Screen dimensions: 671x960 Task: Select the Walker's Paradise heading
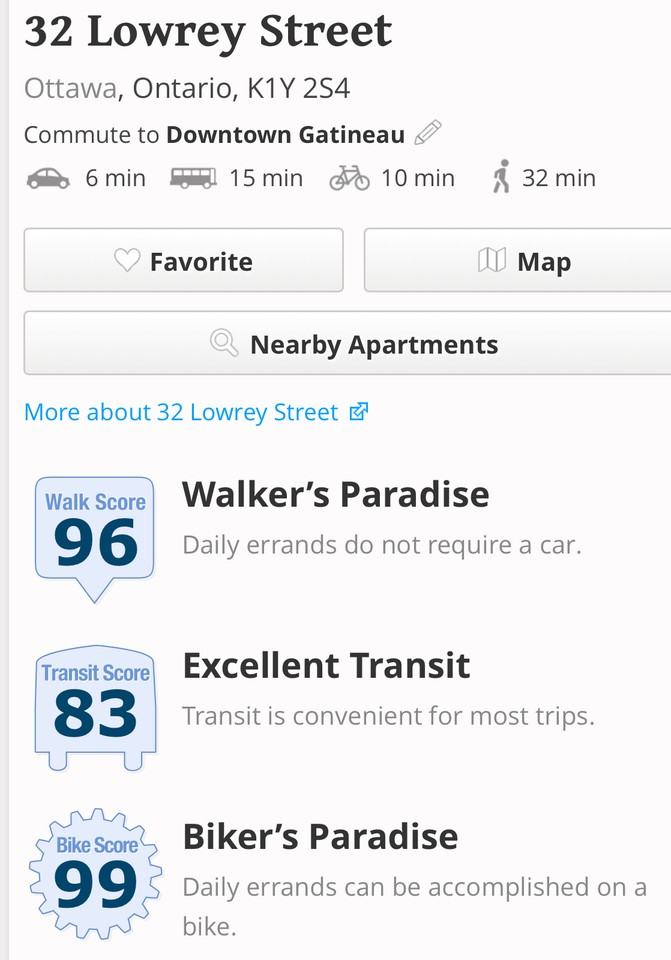[x=336, y=494]
